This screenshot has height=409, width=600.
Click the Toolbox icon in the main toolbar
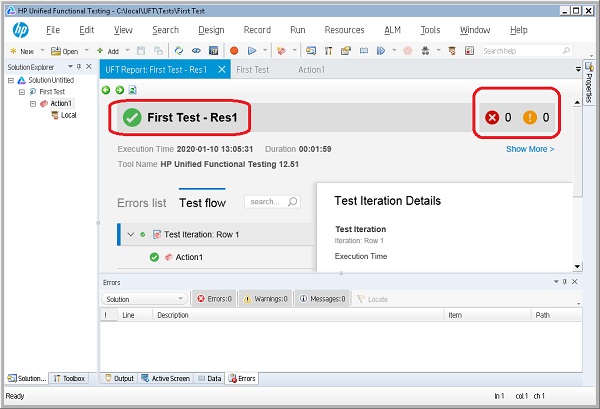click(x=328, y=51)
